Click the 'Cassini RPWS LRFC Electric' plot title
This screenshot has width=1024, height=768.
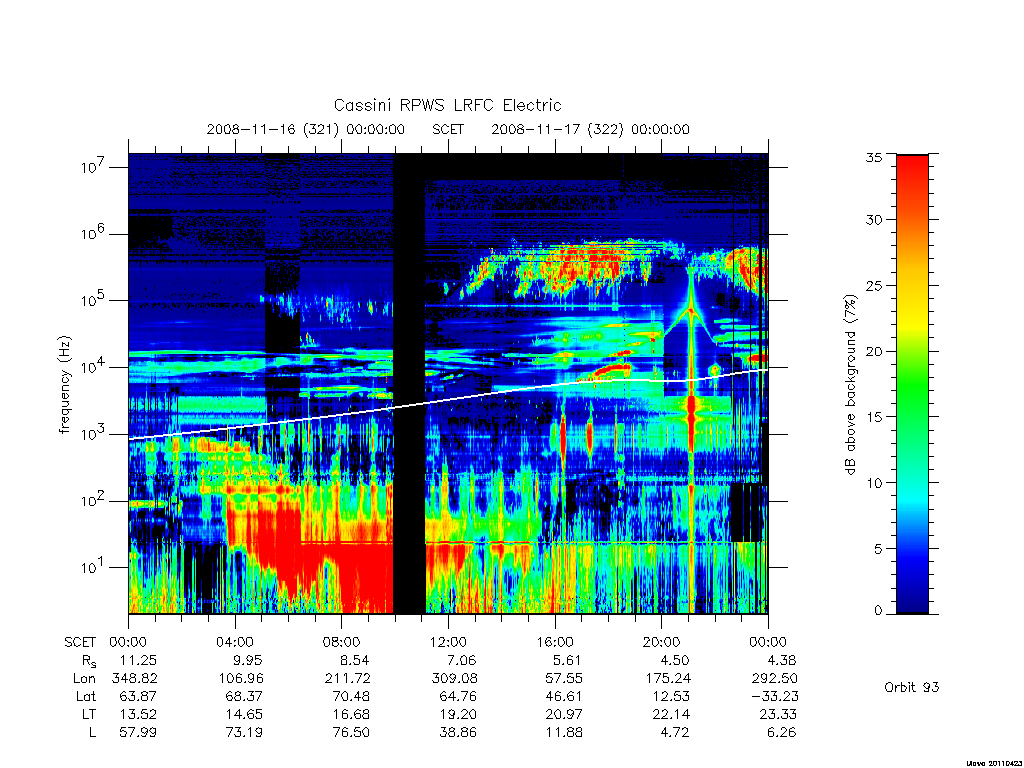(447, 106)
